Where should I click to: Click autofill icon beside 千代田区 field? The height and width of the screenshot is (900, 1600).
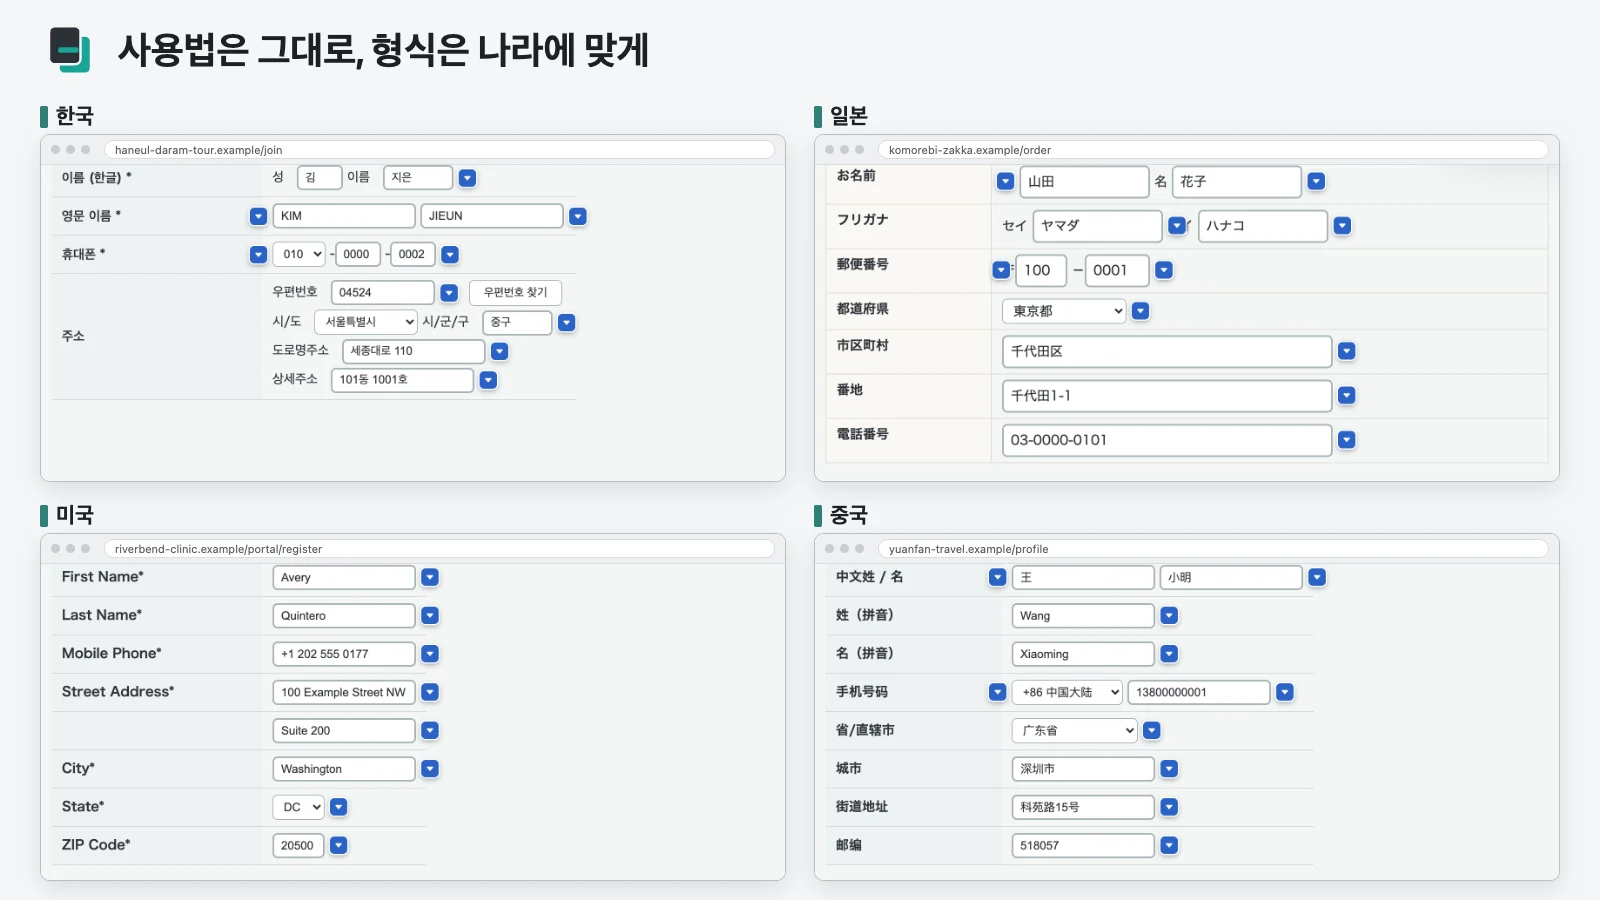(1347, 351)
